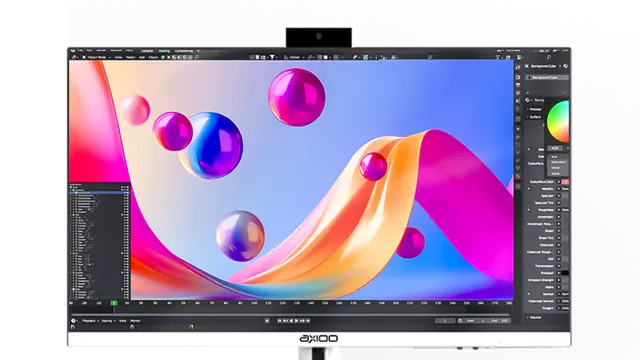Click the properties search magnifier icon
Screen dimensions: 640x360
(548, 58)
